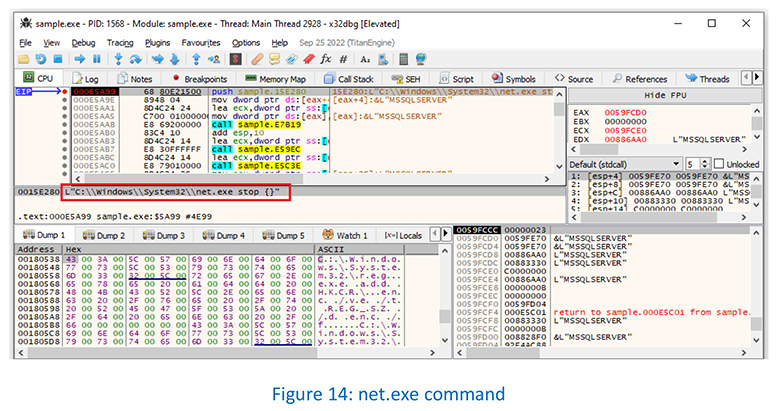Open the Patches dialog bandage icon

[x=257, y=59]
